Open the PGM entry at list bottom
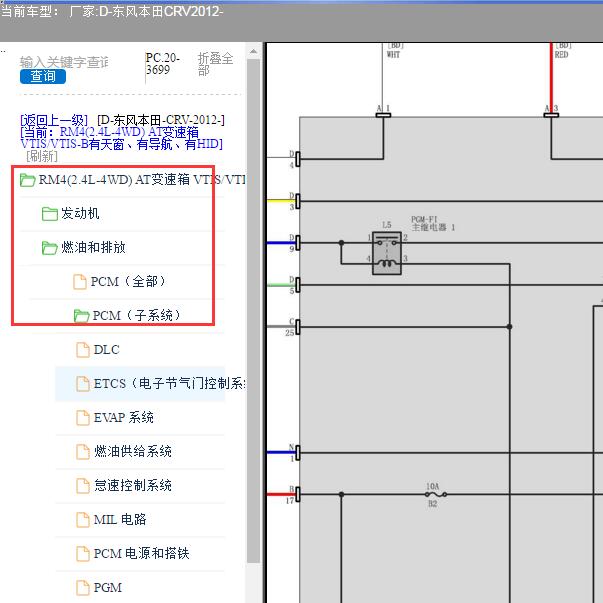 pyautogui.click(x=108, y=587)
